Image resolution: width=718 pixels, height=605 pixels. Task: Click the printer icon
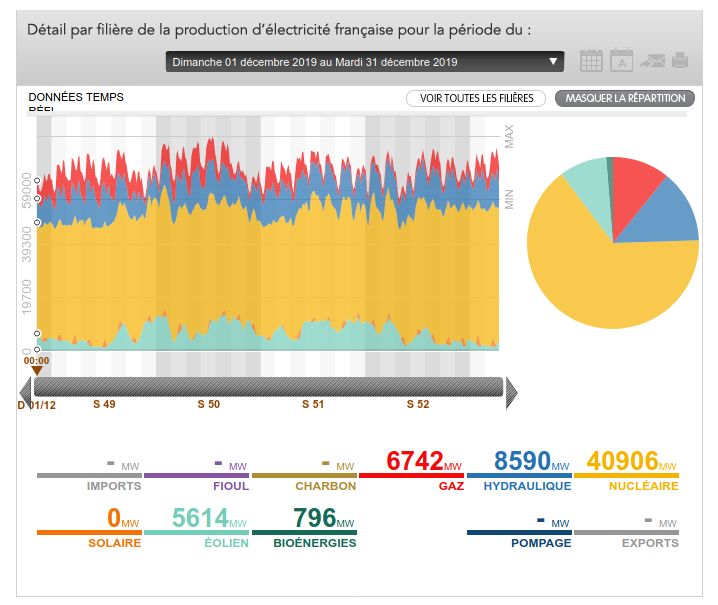[681, 61]
